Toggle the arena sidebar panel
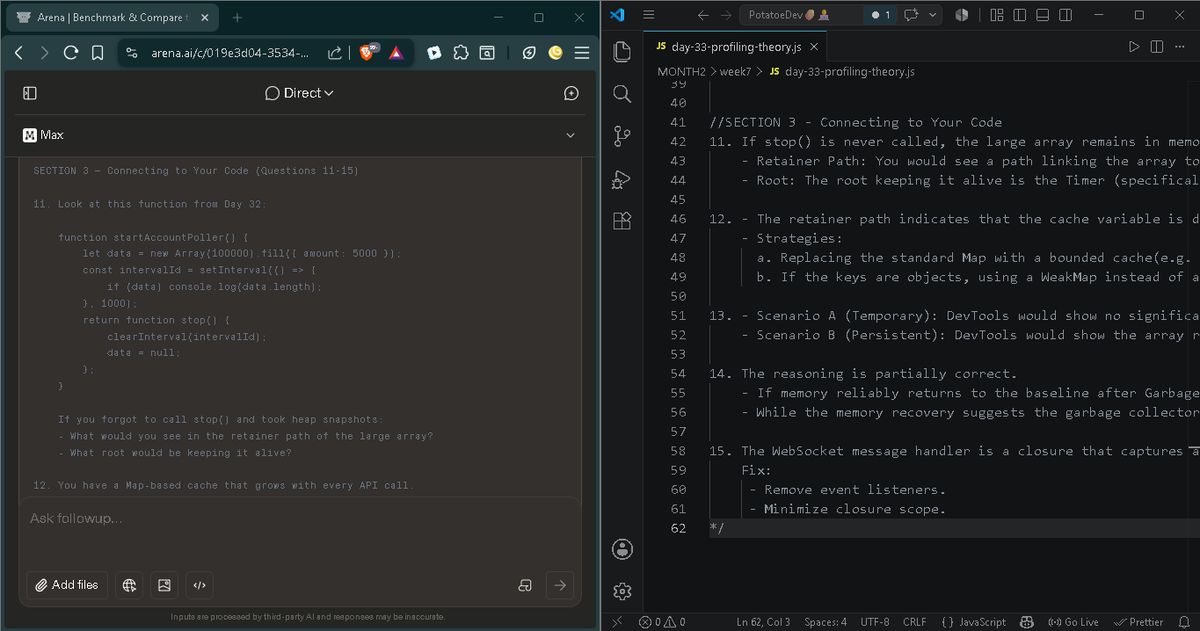The width and height of the screenshot is (1200, 631). click(x=30, y=93)
